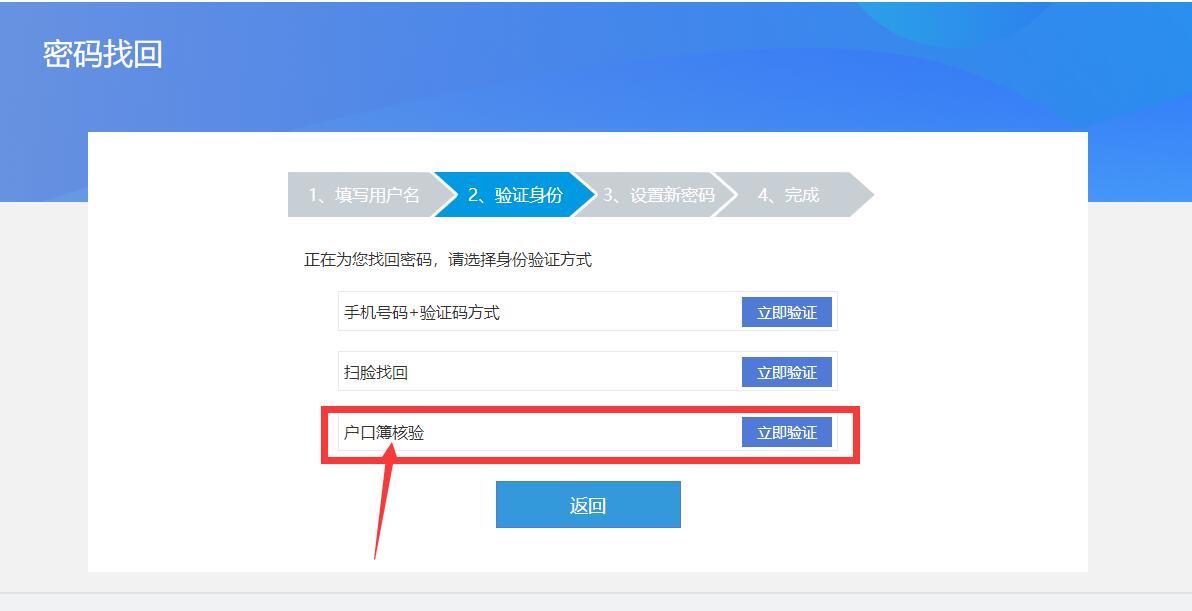Viewport: 1192px width, 611px height.
Task: Click 立即验证 beside 户口簿核验
Action: [787, 432]
